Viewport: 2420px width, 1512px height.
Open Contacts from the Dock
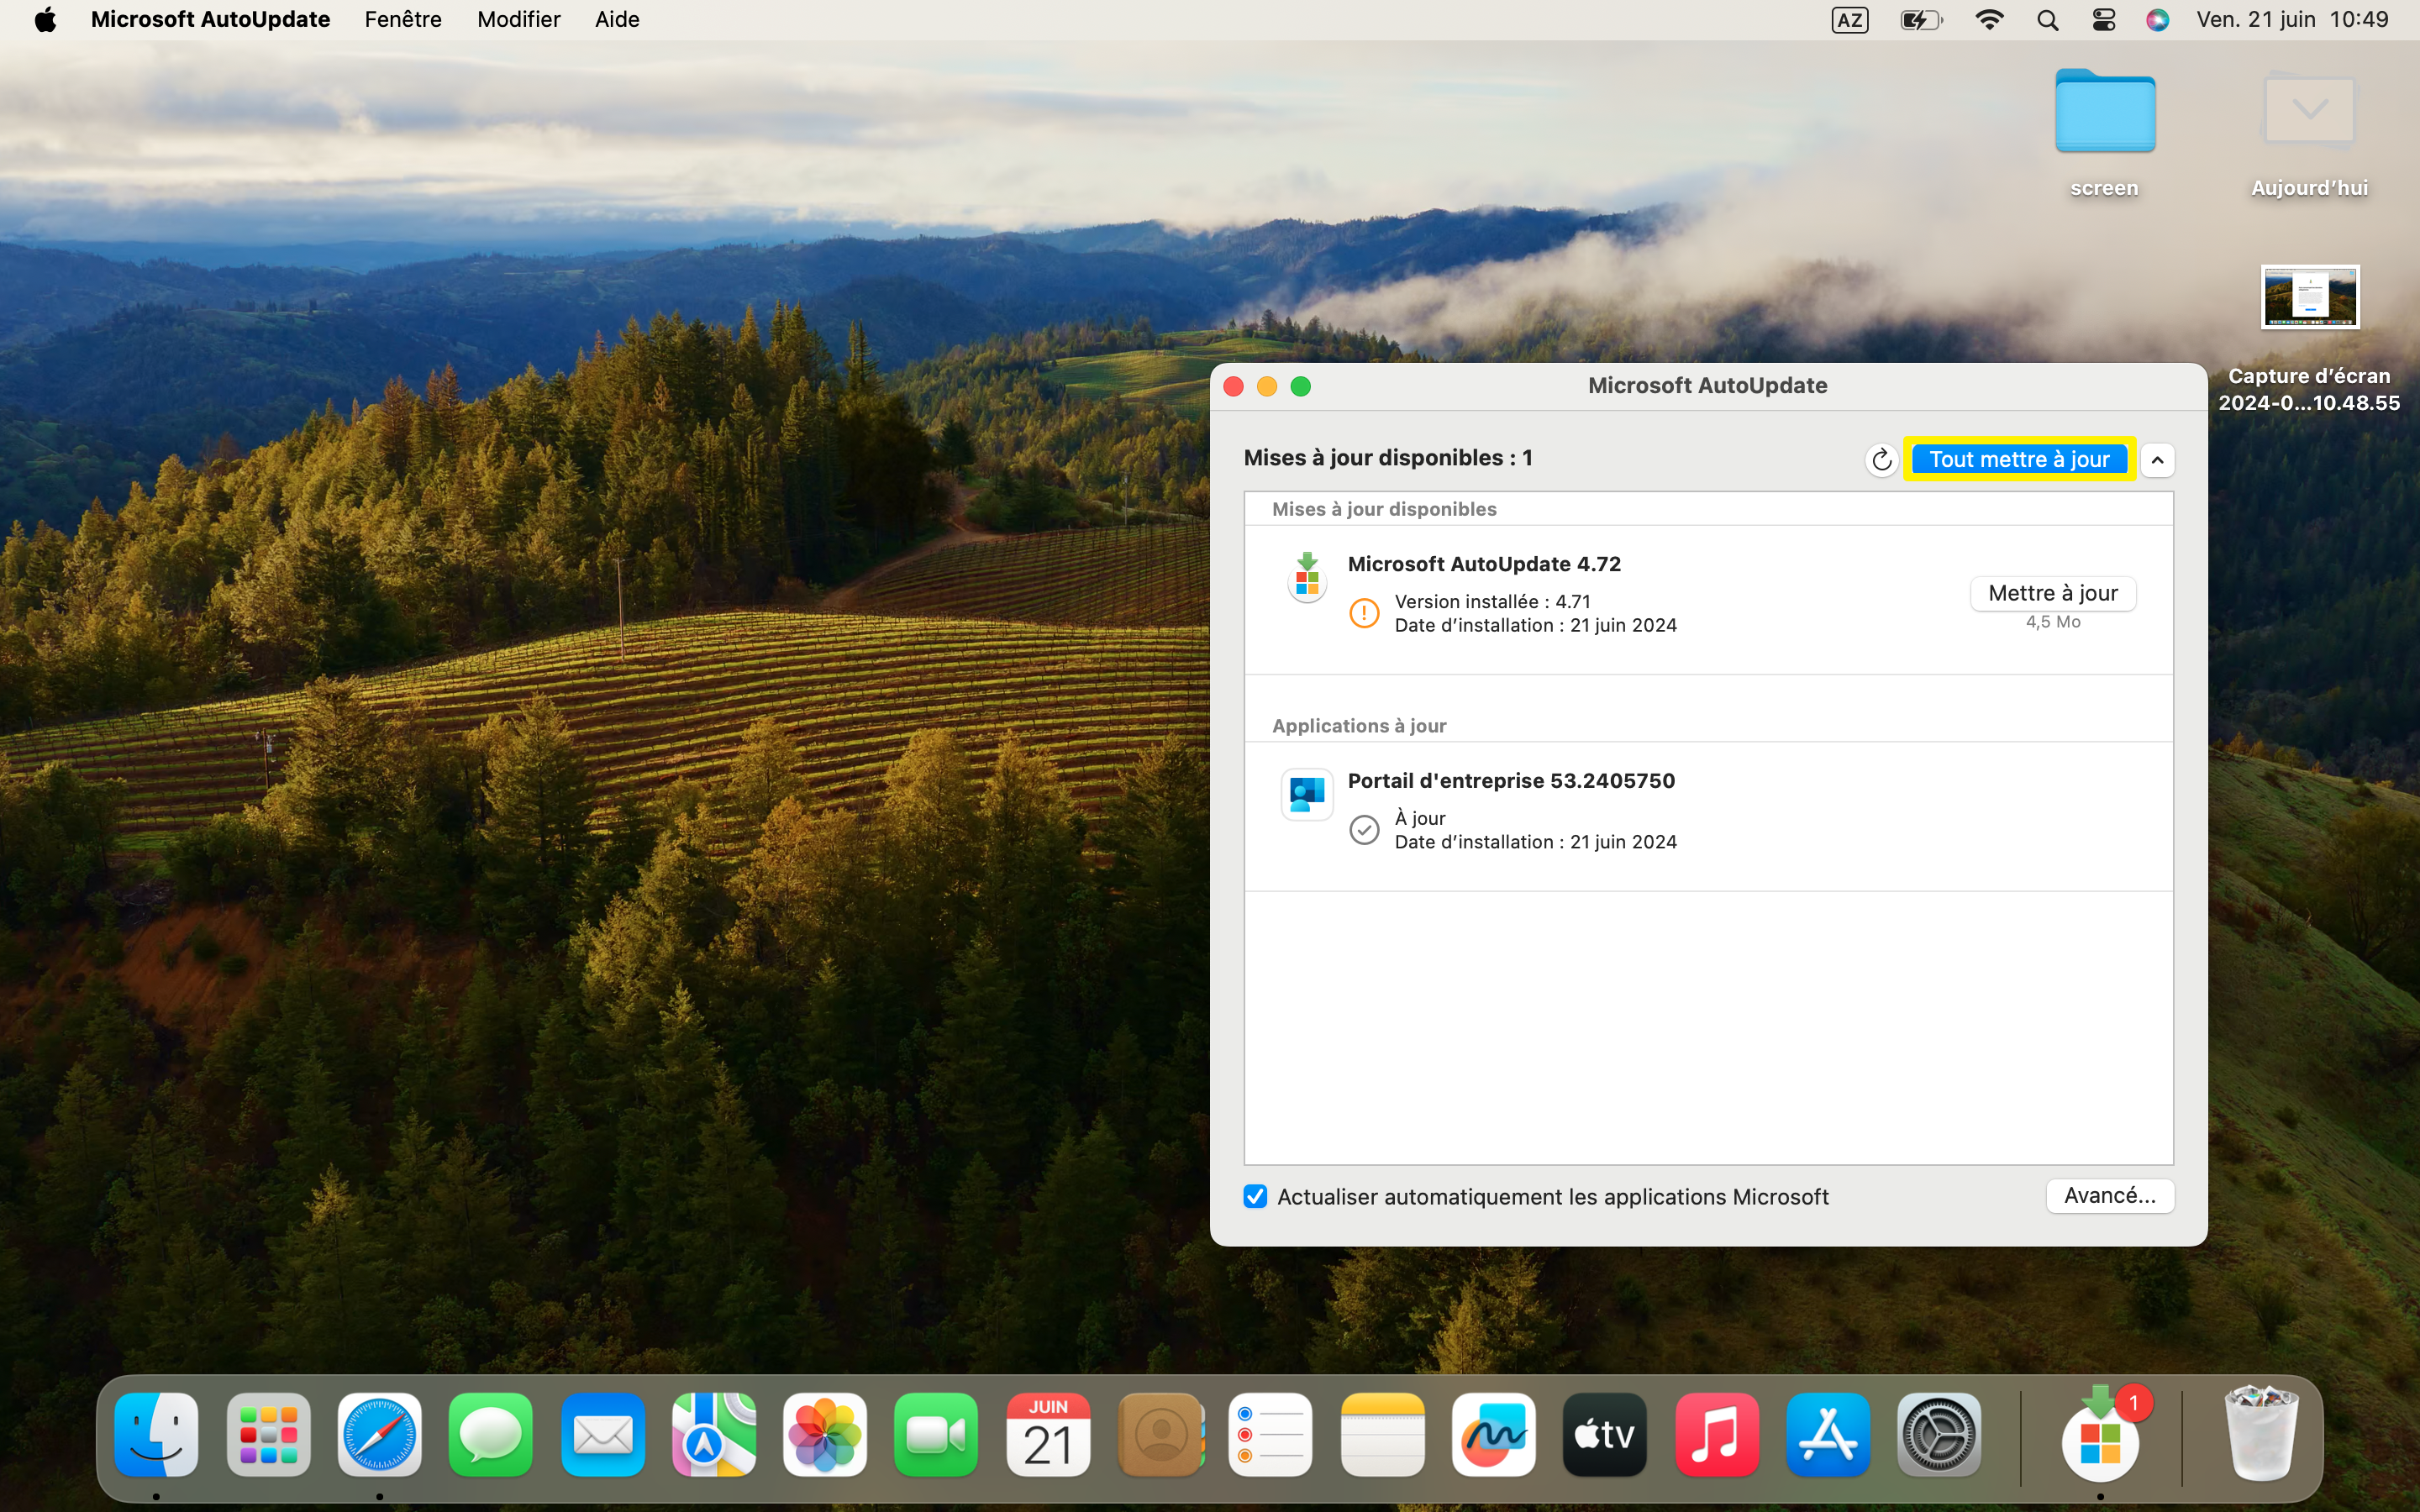1160,1434
